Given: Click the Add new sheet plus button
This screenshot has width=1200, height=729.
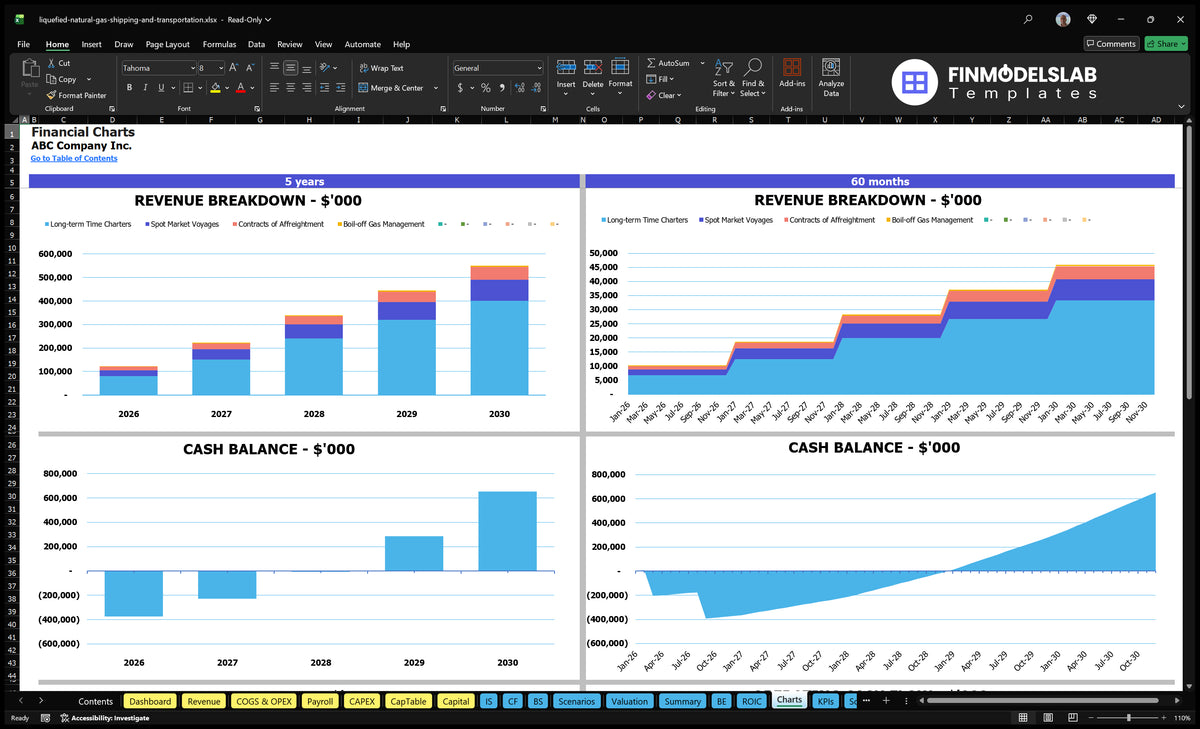Looking at the screenshot, I should coord(885,701).
